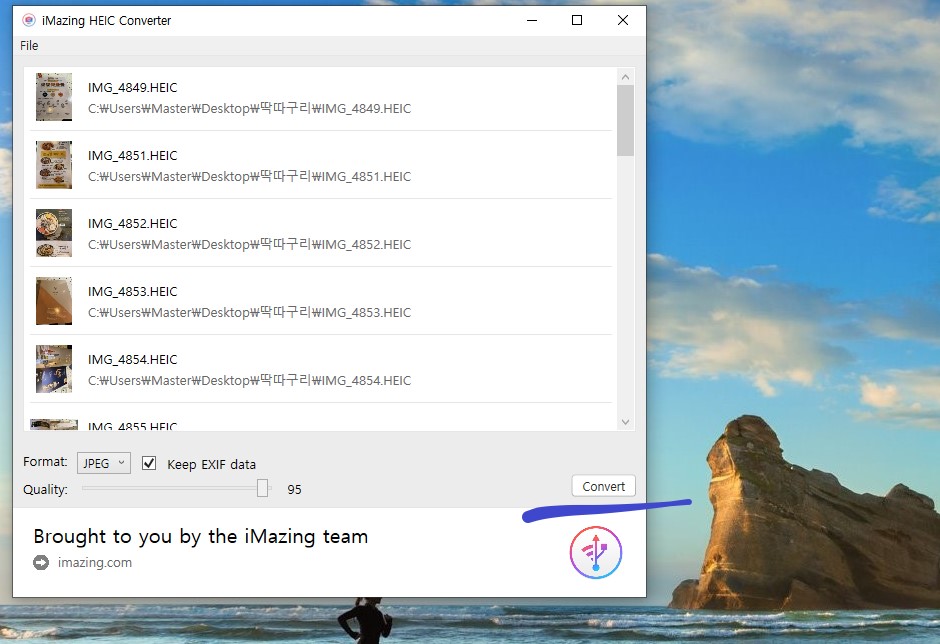This screenshot has height=644, width=940.
Task: Minimize the iMazing HEIC Converter window
Action: coord(532,20)
